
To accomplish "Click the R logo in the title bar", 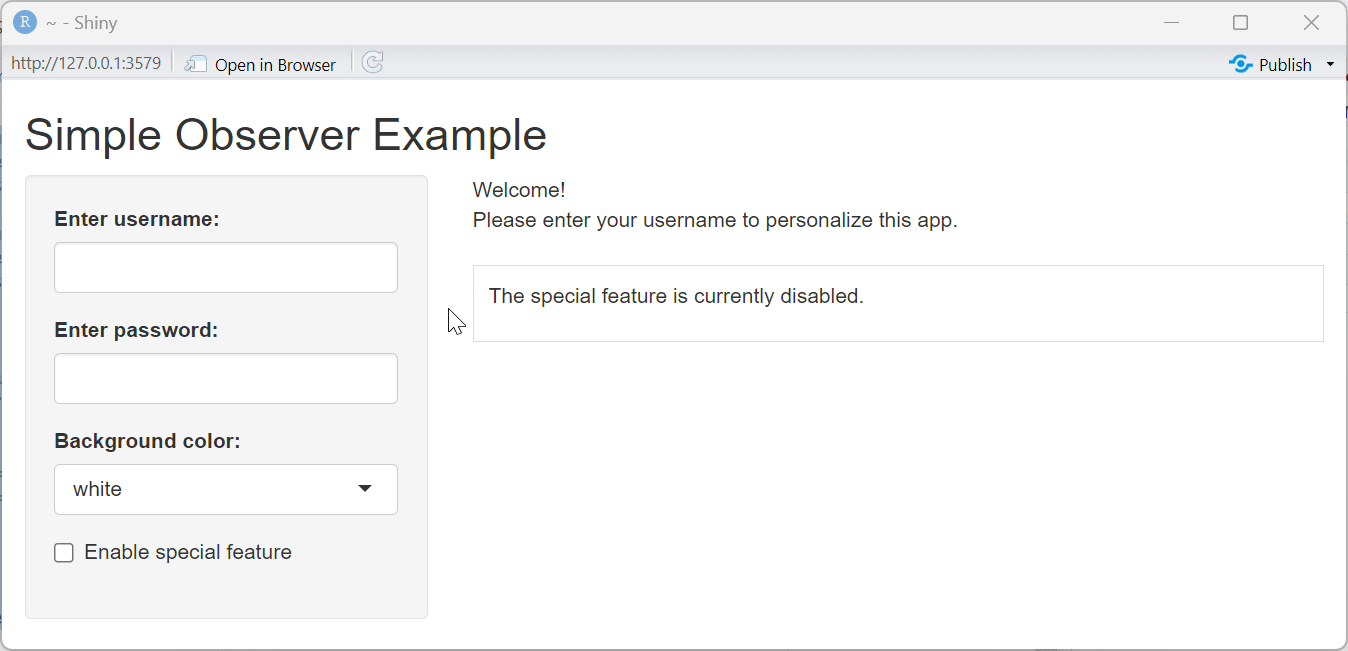I will [23, 22].
